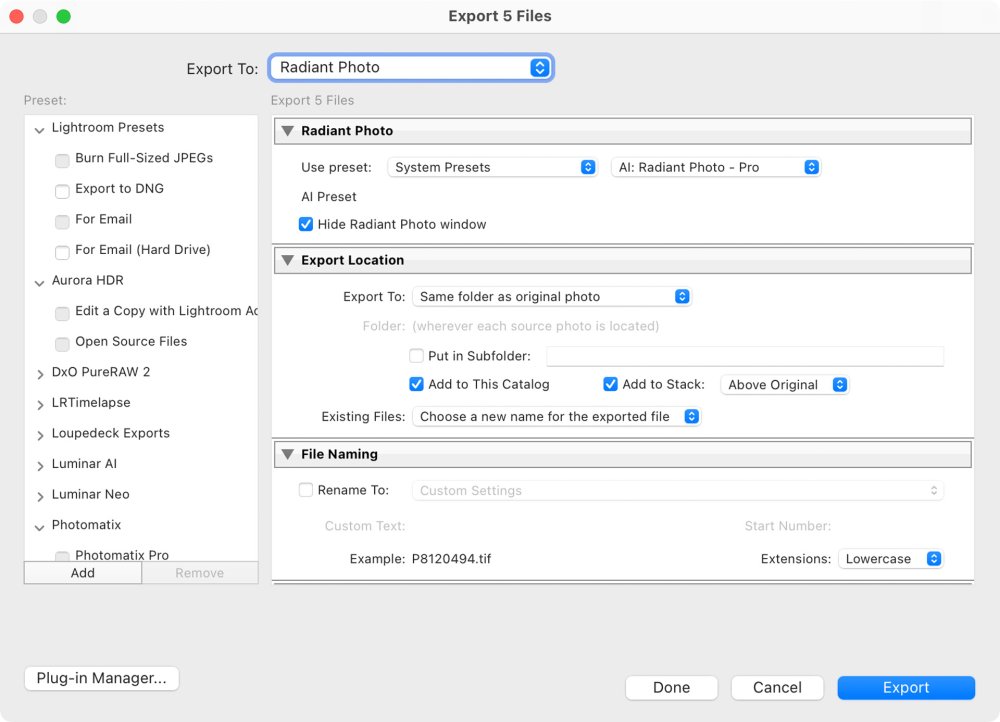The width and height of the screenshot is (1000, 722).
Task: Collapse the Export Location section triangle
Action: click(x=288, y=260)
